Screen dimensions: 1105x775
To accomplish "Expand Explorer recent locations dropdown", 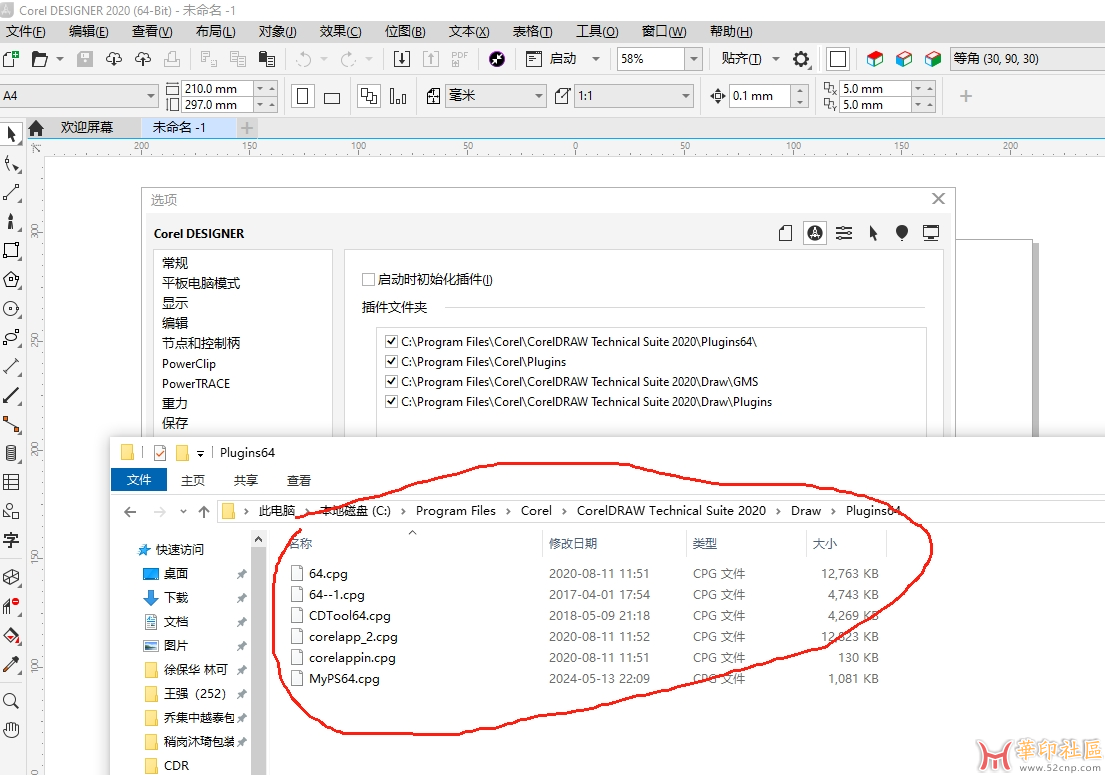I will pos(183,512).
